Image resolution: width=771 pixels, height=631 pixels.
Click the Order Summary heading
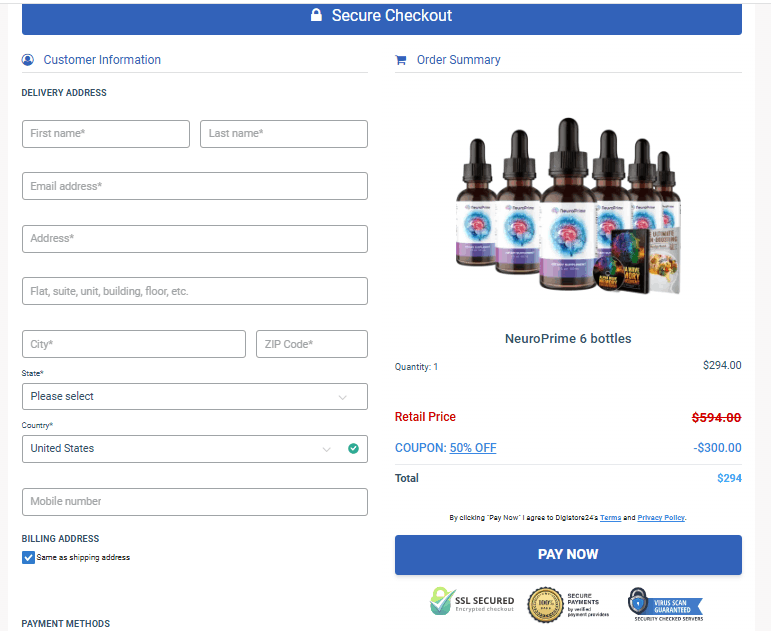point(459,60)
